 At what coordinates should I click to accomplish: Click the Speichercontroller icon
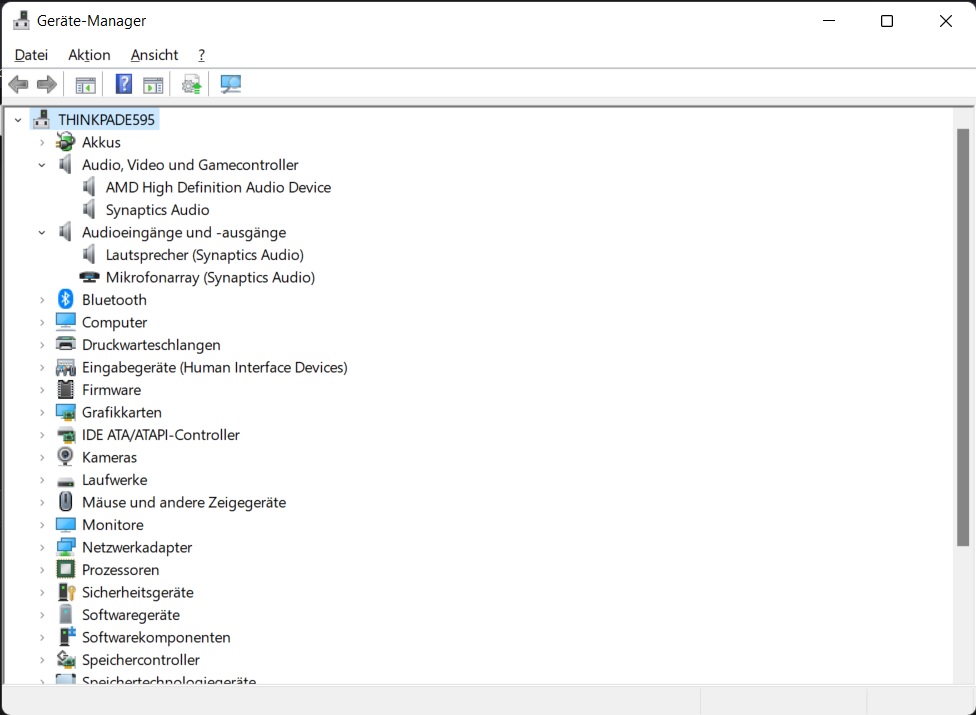coord(65,659)
